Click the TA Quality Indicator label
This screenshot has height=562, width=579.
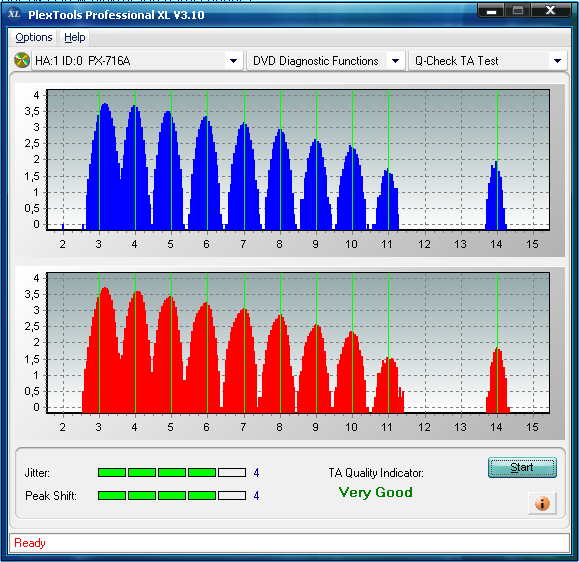click(x=376, y=473)
